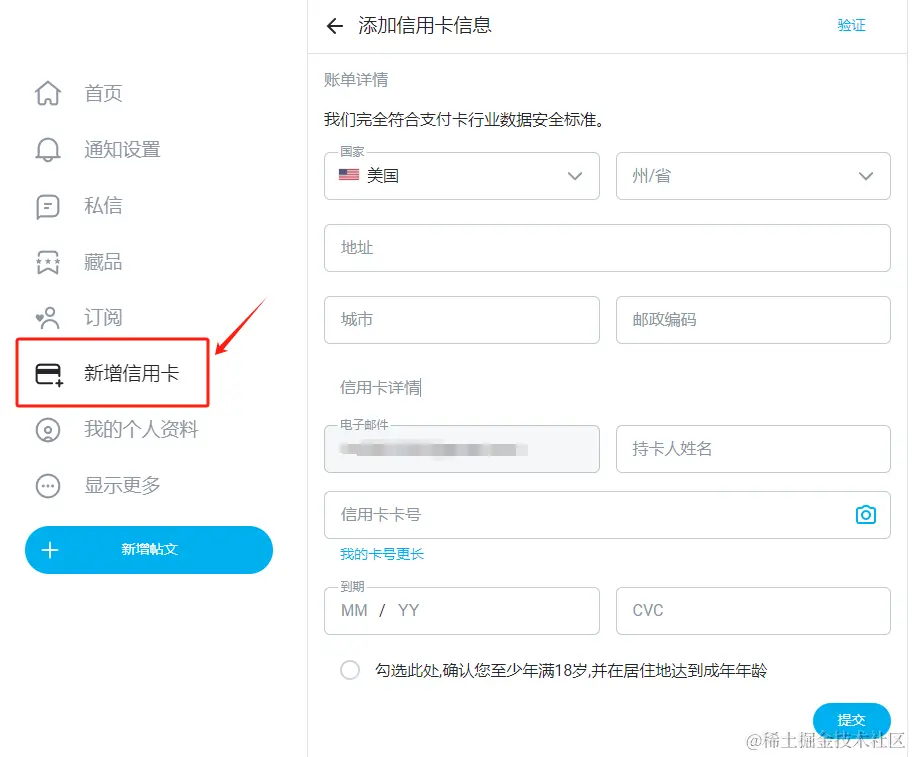912x757 pixels.
Task: Click the plus icon on 新增帖文 button
Action: 50,550
